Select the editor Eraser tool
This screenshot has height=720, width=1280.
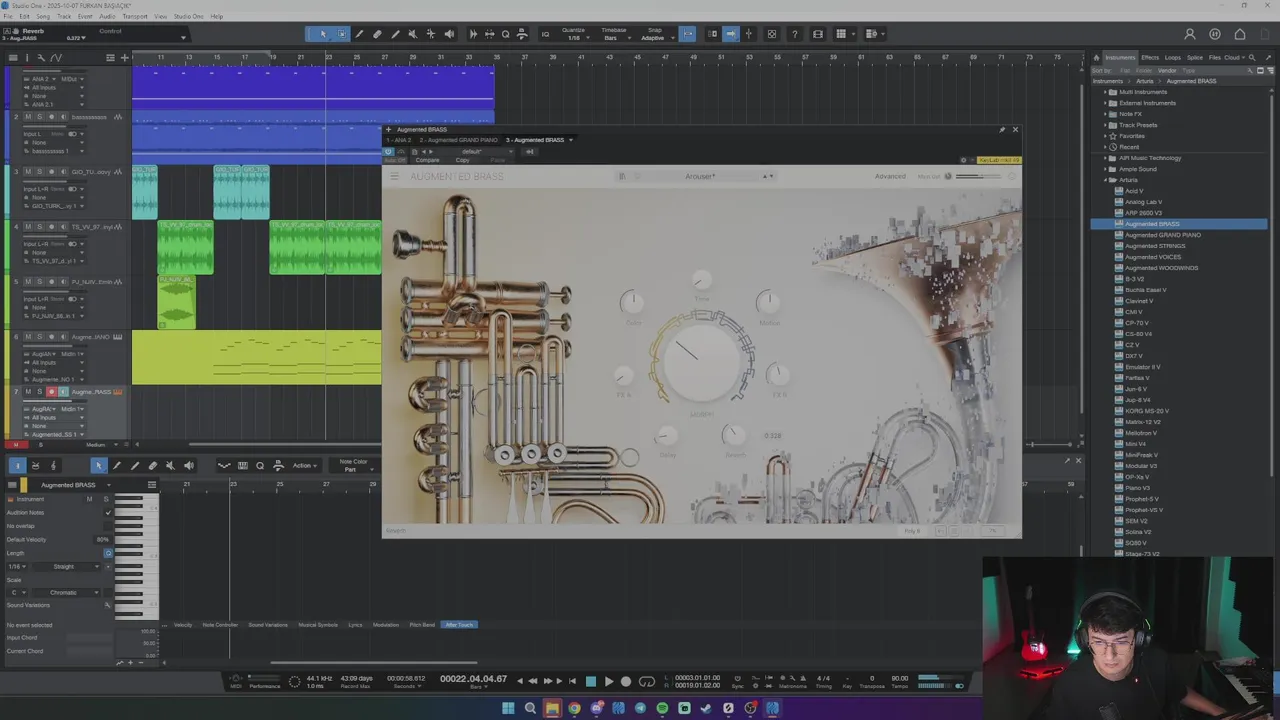point(152,465)
